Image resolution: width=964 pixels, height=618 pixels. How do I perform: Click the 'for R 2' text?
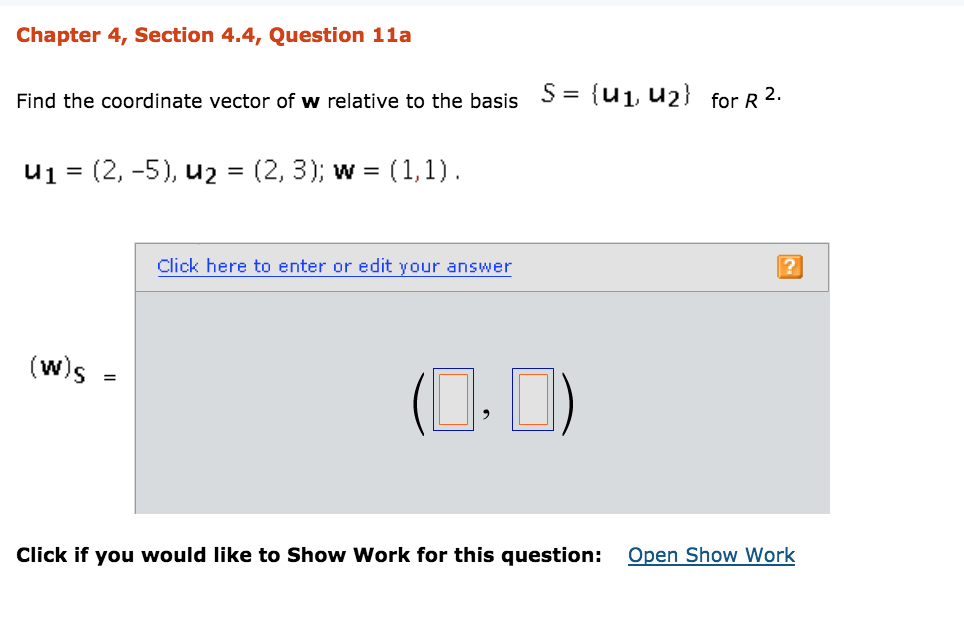pos(747,100)
